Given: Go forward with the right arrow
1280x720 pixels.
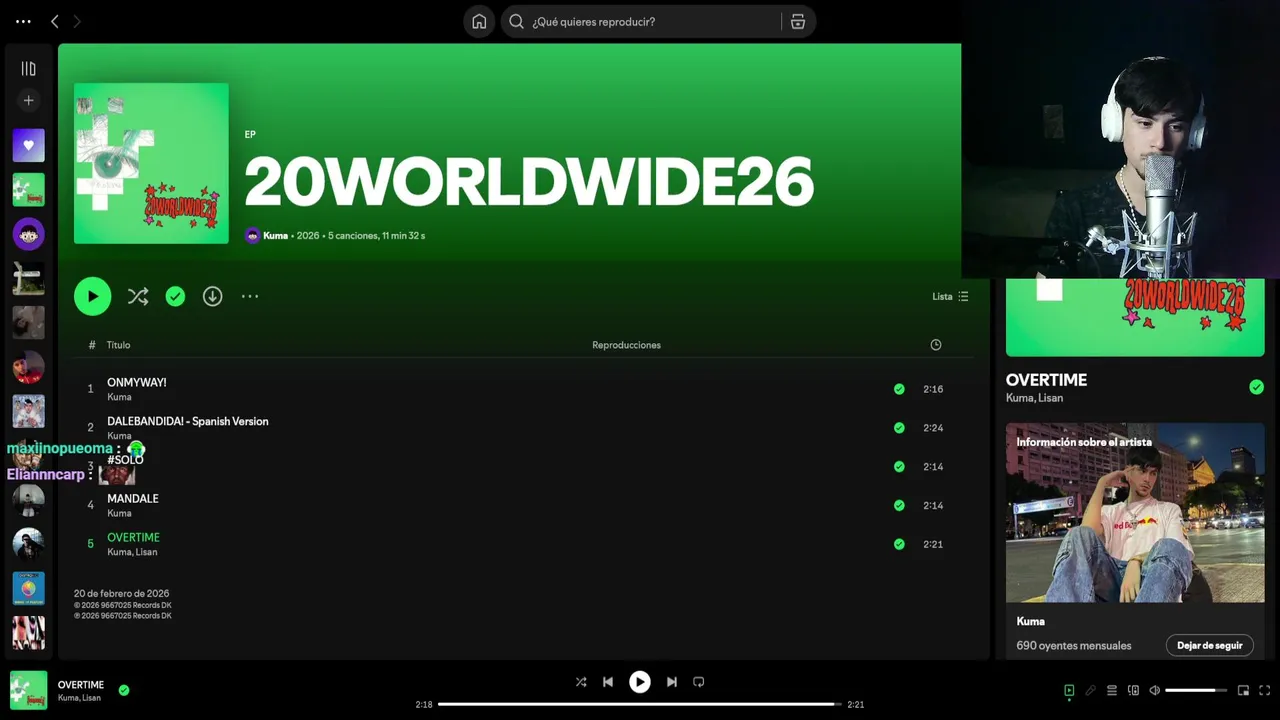Looking at the screenshot, I should pos(77,21).
